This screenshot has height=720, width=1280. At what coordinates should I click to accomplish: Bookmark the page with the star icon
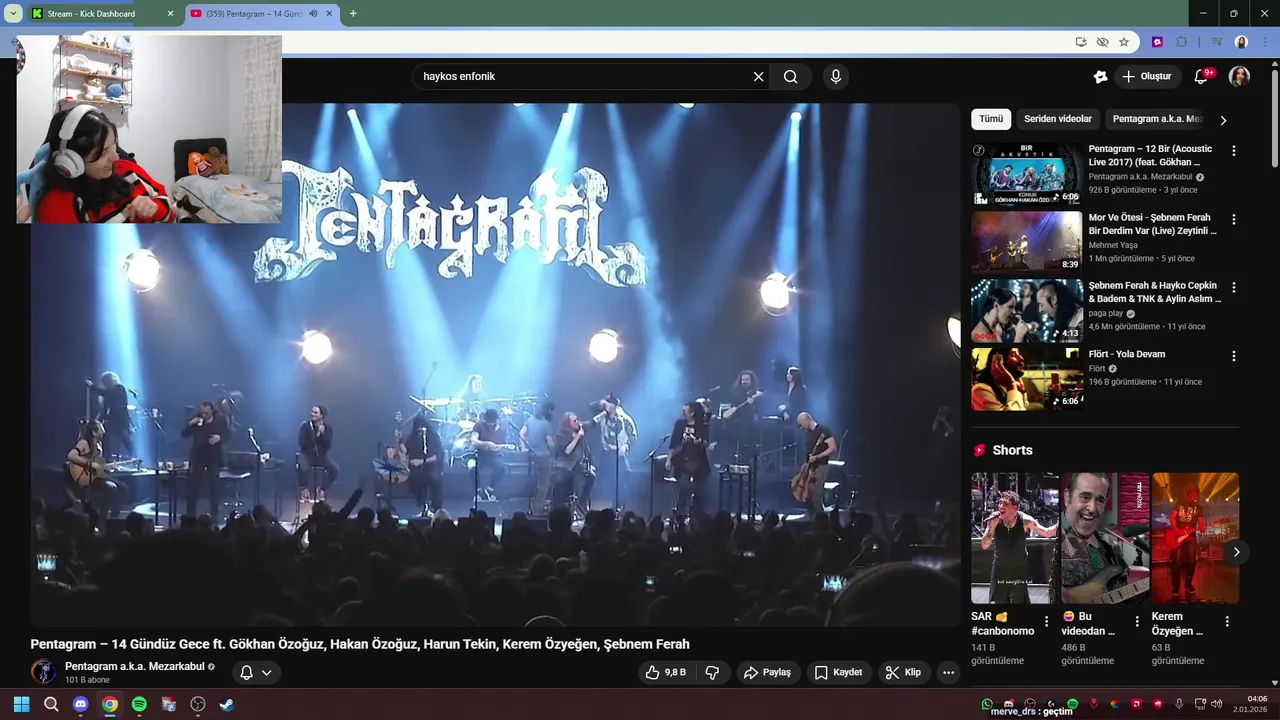pos(1124,42)
